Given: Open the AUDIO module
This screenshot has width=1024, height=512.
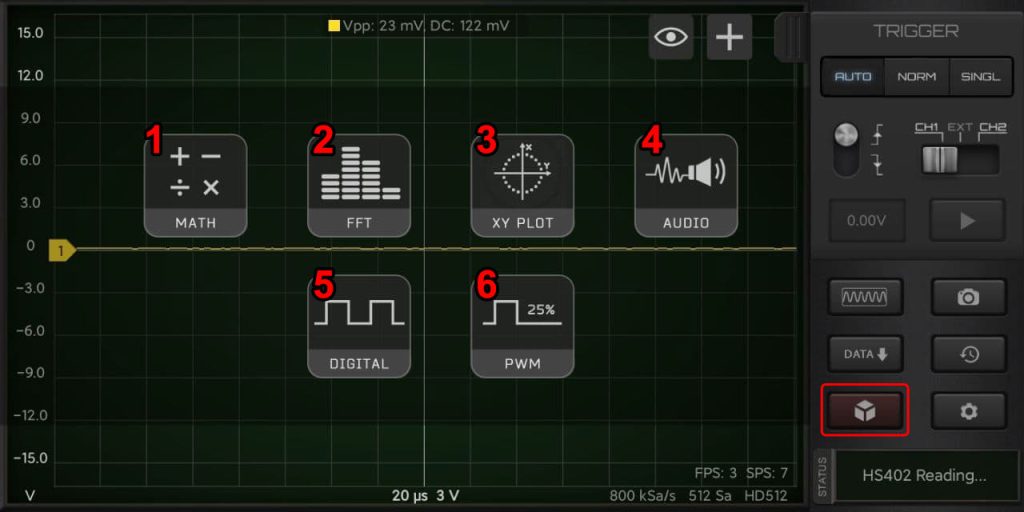Looking at the screenshot, I should click(x=686, y=185).
